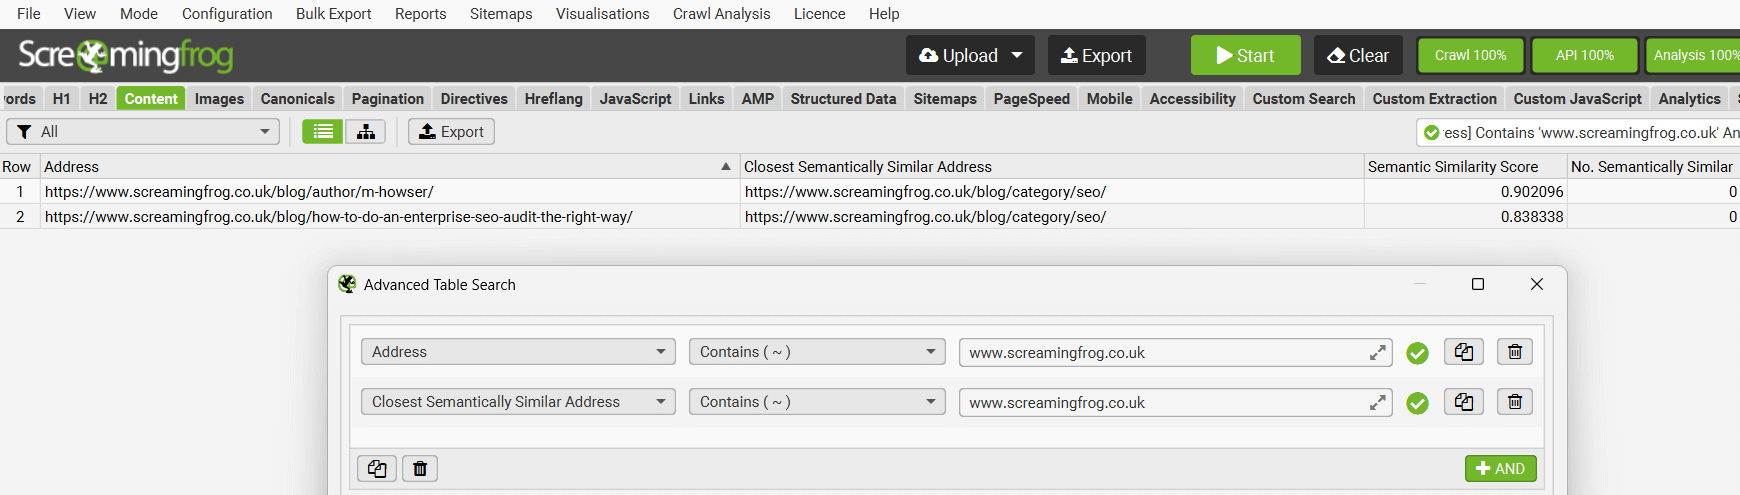Click the Analysis 100% progress indicator
The height and width of the screenshot is (495, 1740).
1693,56
